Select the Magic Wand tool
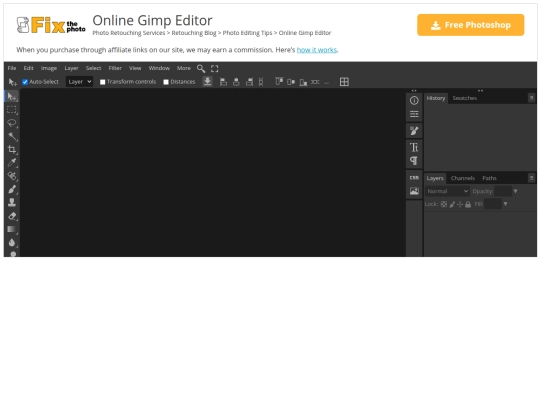Viewport: 540px width, 405px height. point(12,136)
